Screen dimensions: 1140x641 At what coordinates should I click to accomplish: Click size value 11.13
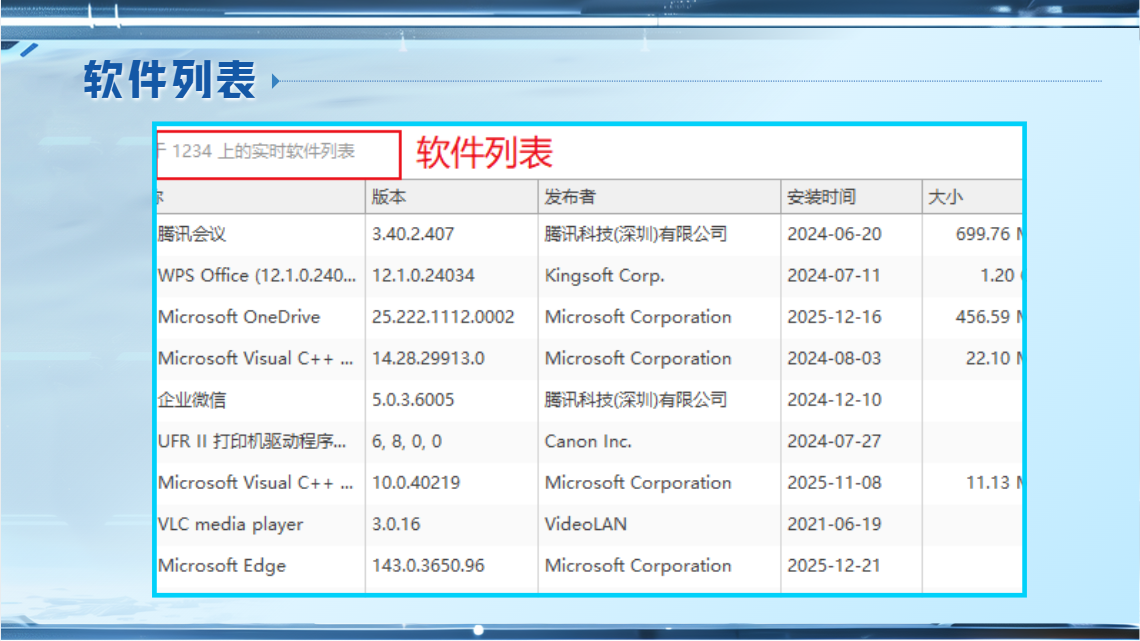[x=988, y=483]
